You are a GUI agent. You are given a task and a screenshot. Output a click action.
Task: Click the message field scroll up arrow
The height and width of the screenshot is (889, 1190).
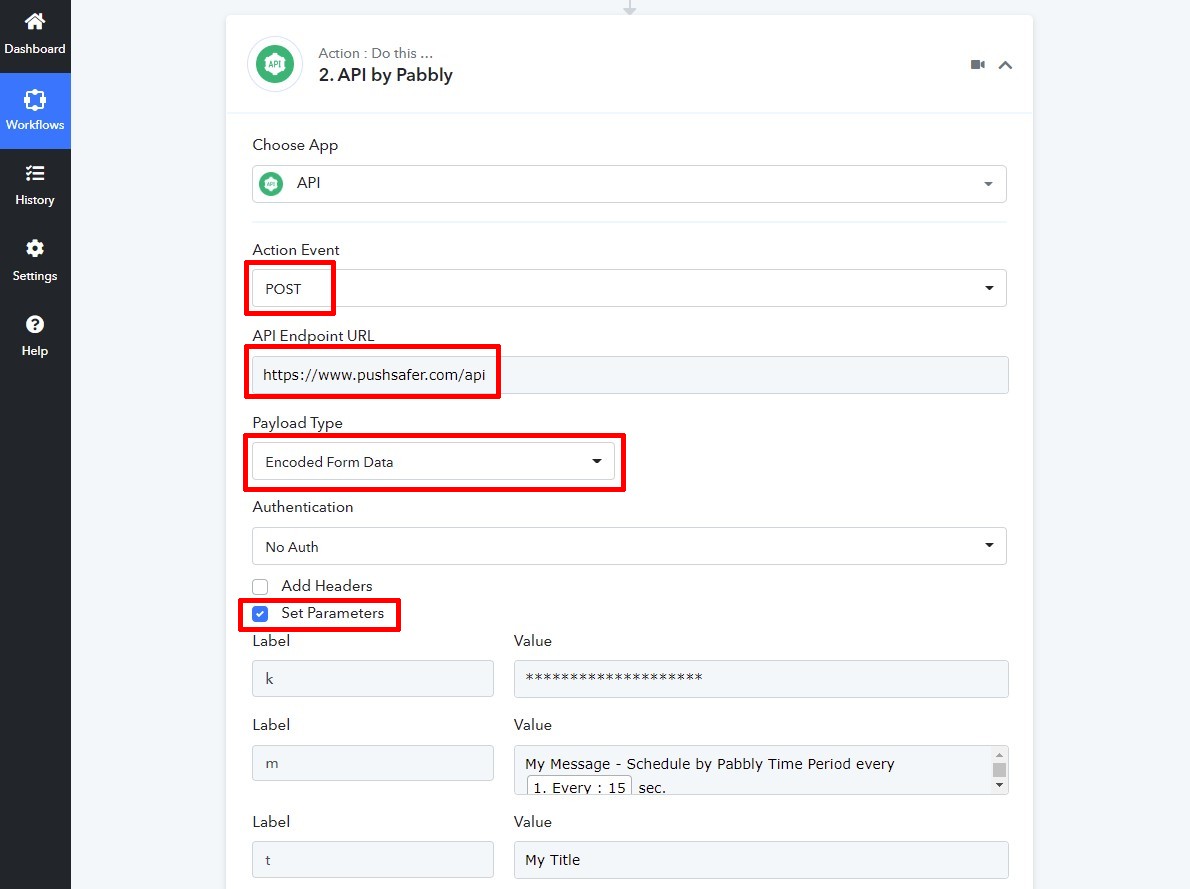[x=1000, y=755]
